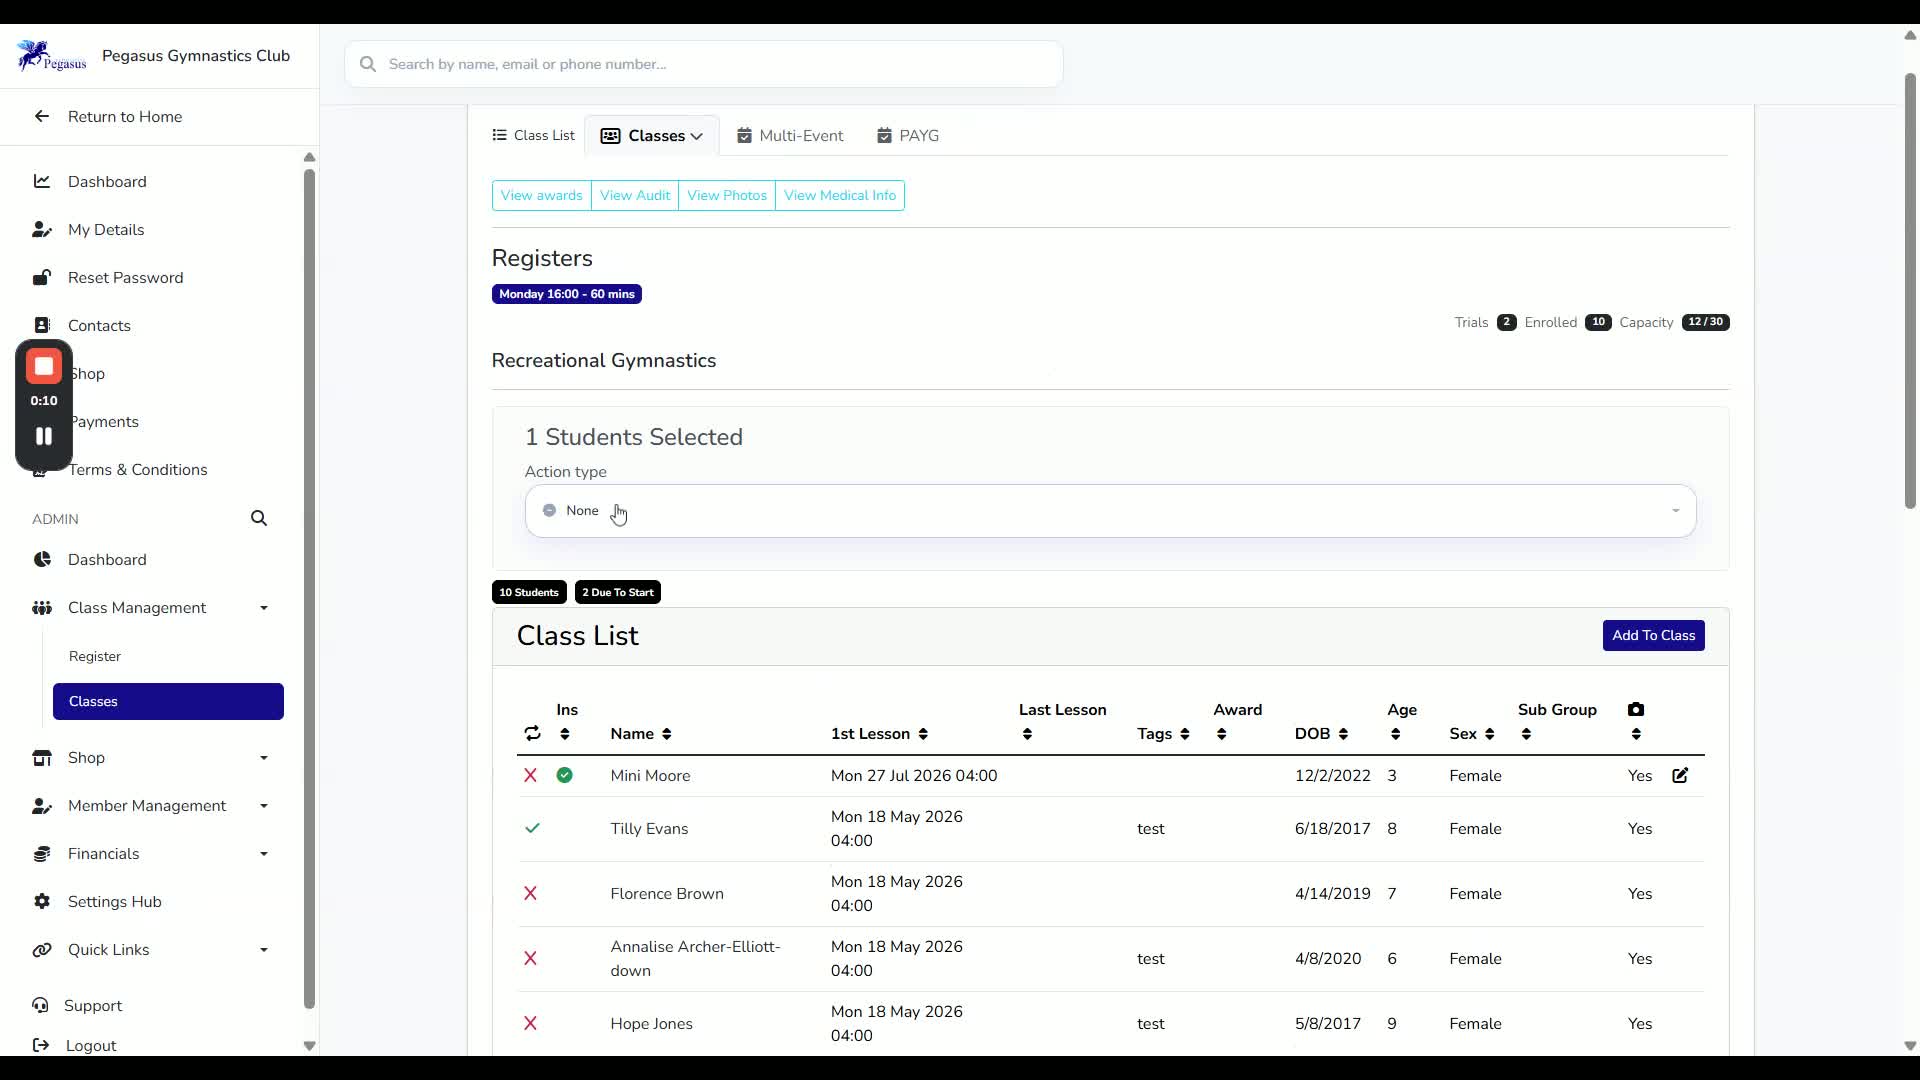Toggle the red X for Hope Jones

tap(530, 1024)
